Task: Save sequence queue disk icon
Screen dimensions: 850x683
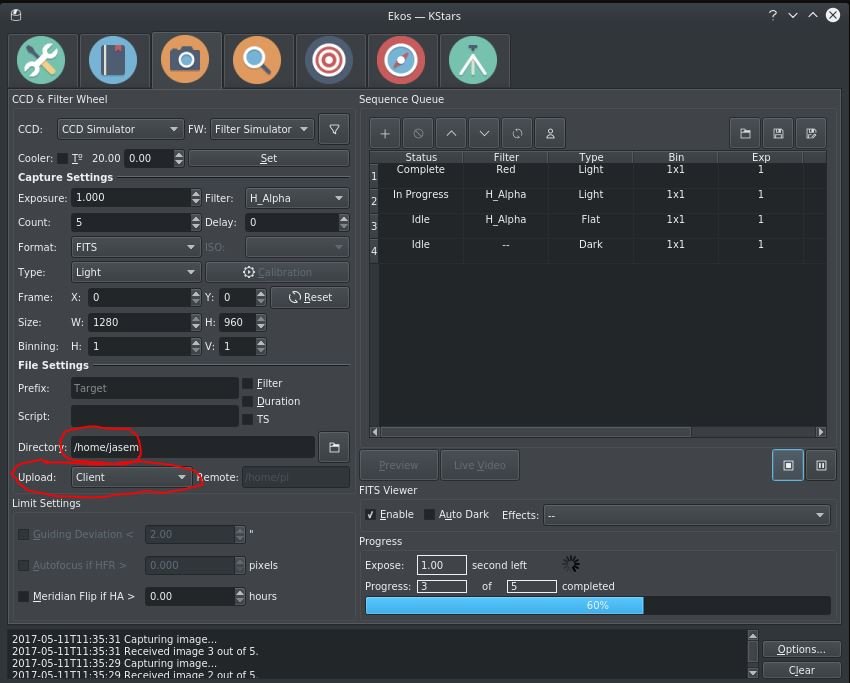Action: pos(778,133)
